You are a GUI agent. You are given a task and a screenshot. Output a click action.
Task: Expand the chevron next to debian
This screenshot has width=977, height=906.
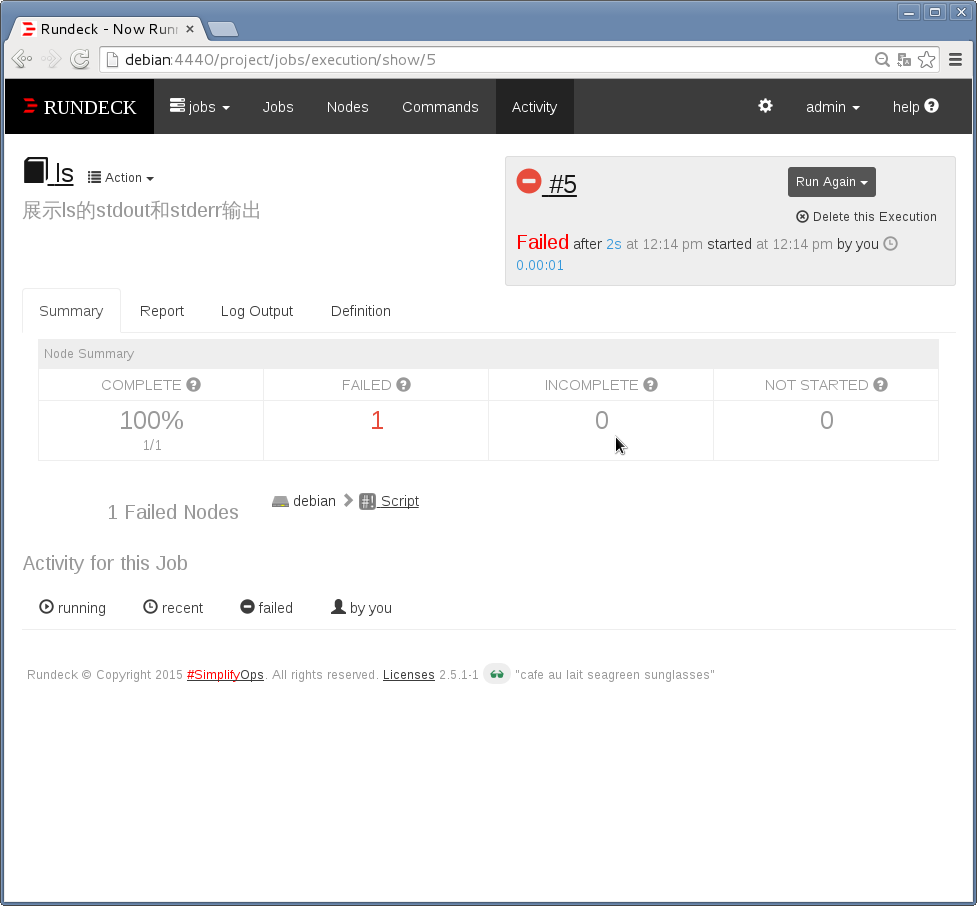tap(348, 500)
